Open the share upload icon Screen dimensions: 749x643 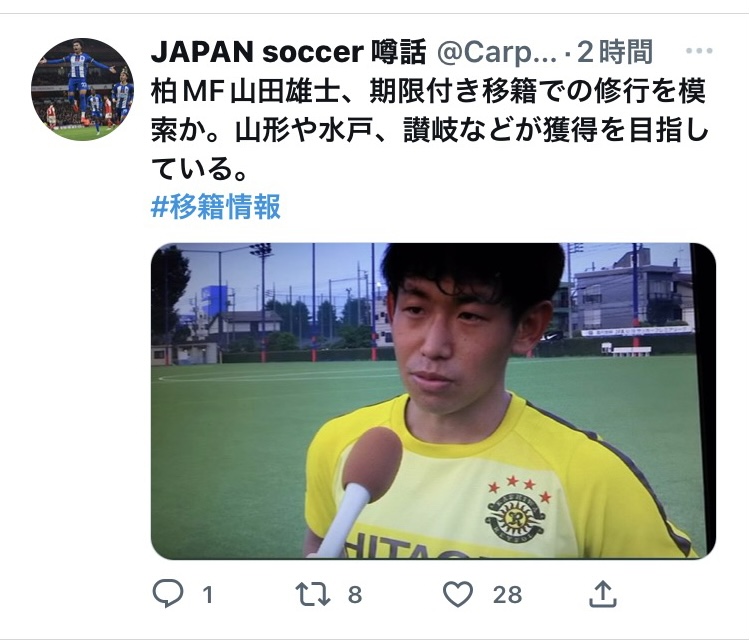(x=603, y=593)
